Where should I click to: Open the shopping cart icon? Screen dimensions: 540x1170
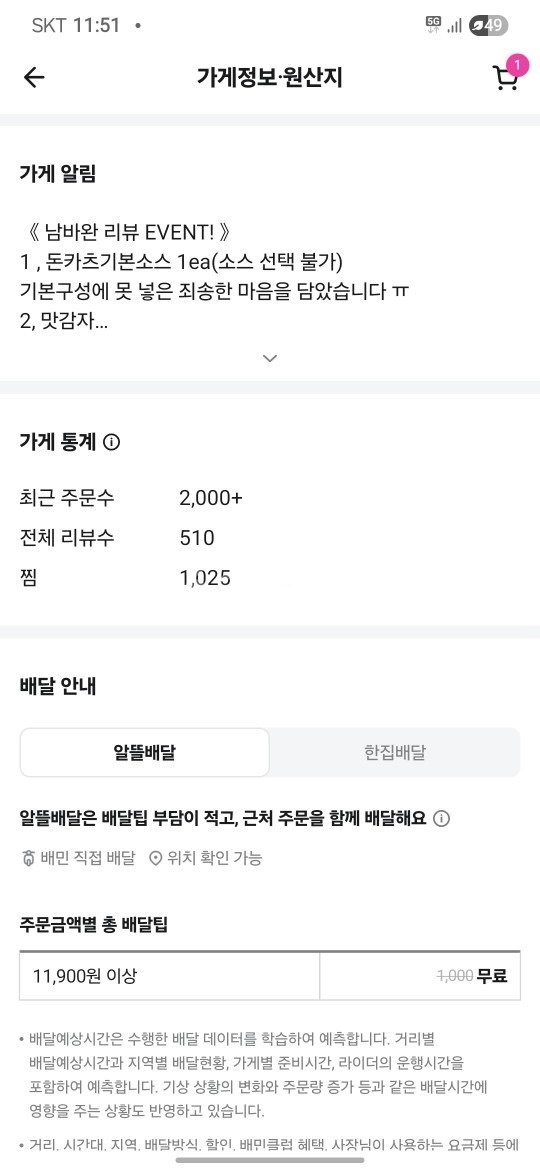505,79
